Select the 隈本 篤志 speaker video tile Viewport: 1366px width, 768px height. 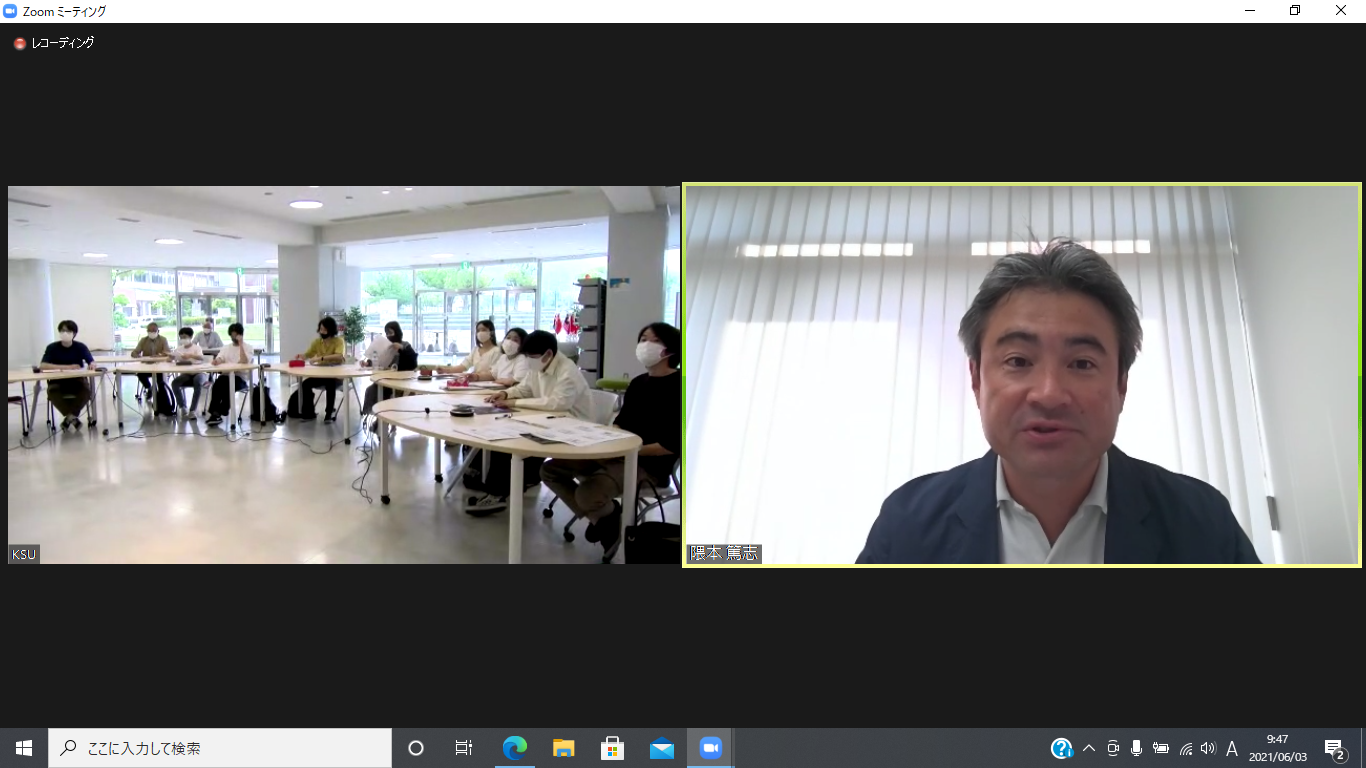pos(1022,375)
